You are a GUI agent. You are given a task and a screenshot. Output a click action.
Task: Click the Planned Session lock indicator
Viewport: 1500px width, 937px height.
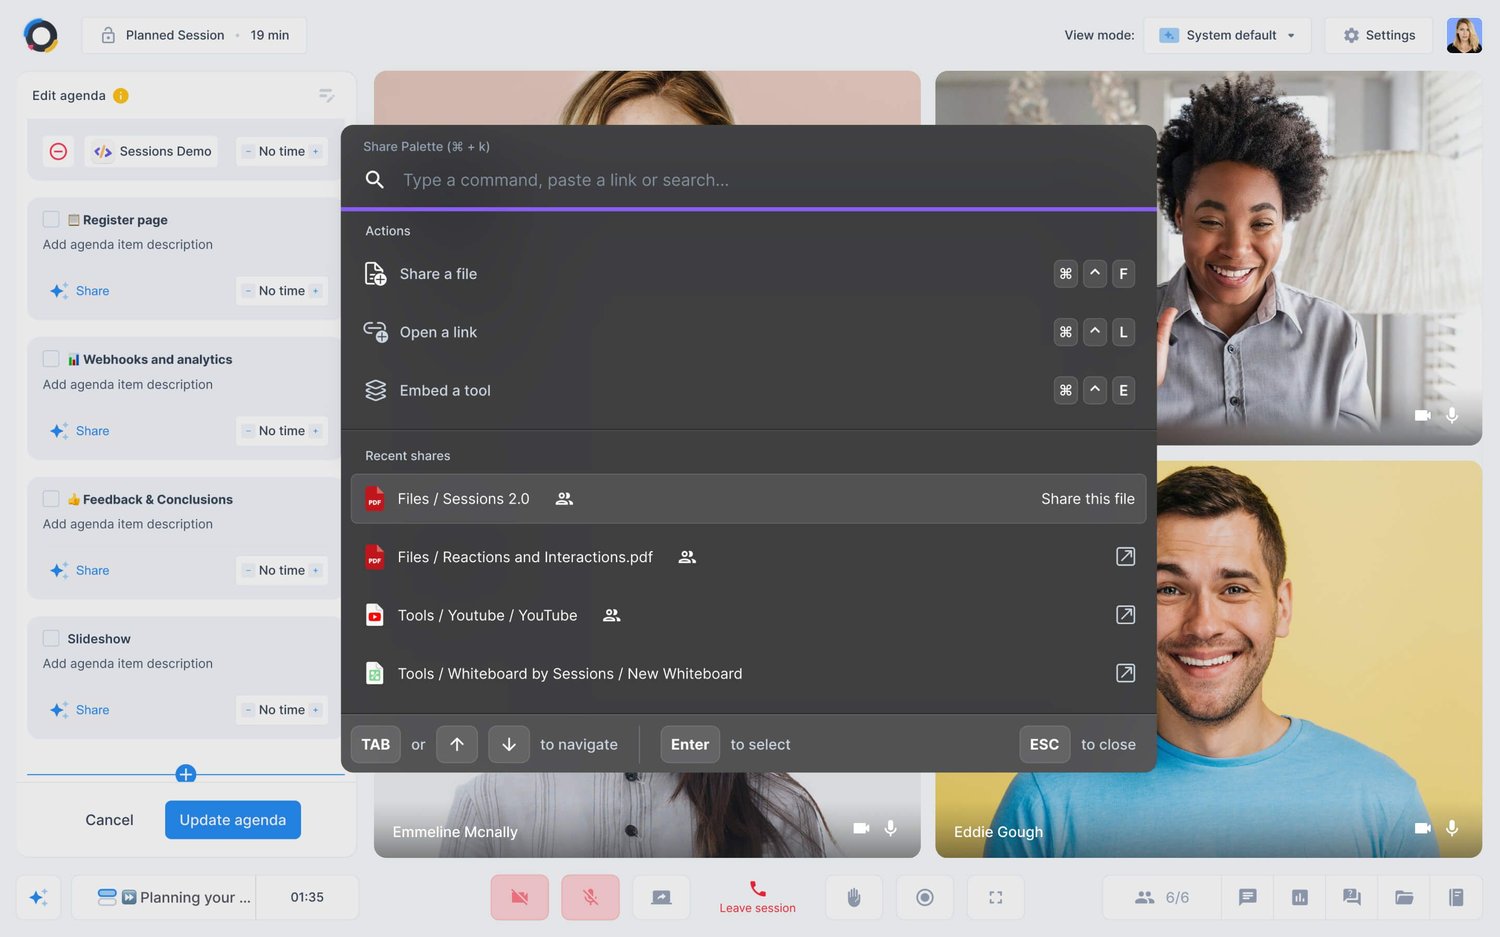108,35
